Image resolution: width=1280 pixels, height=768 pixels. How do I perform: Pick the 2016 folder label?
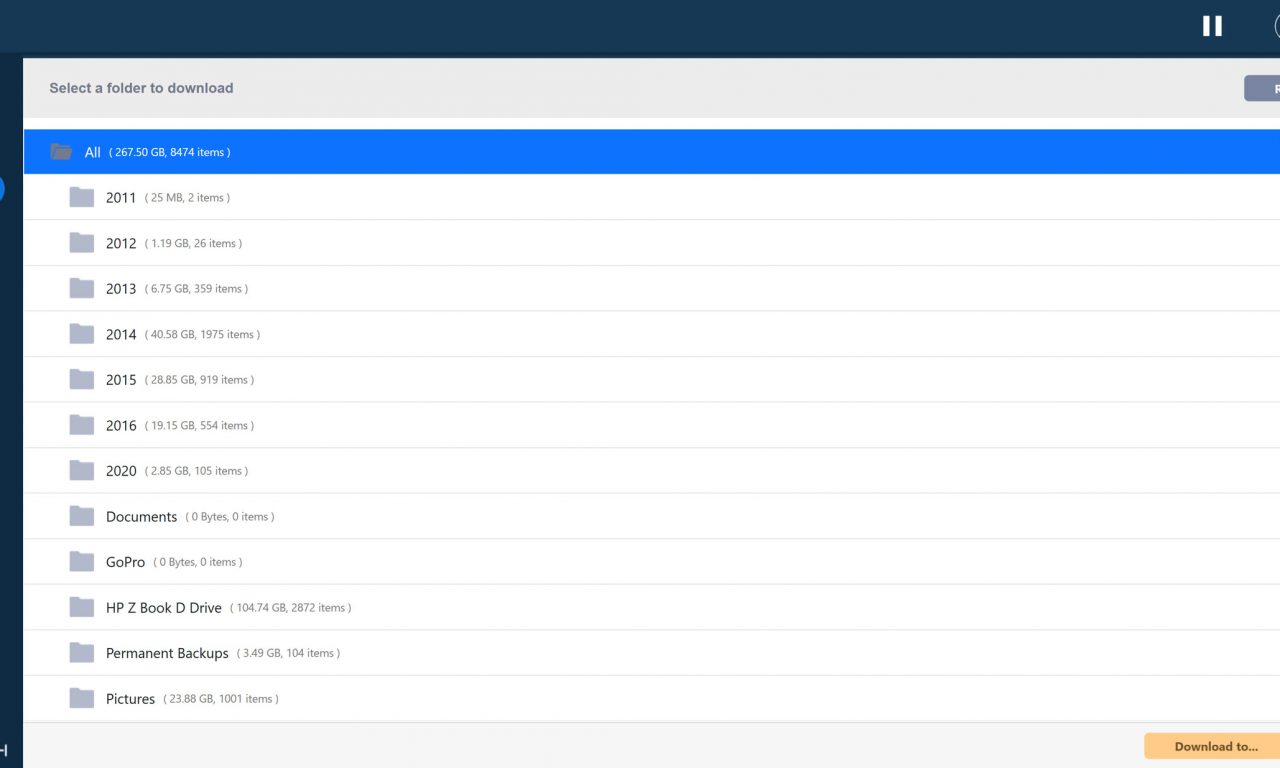pyautogui.click(x=121, y=425)
